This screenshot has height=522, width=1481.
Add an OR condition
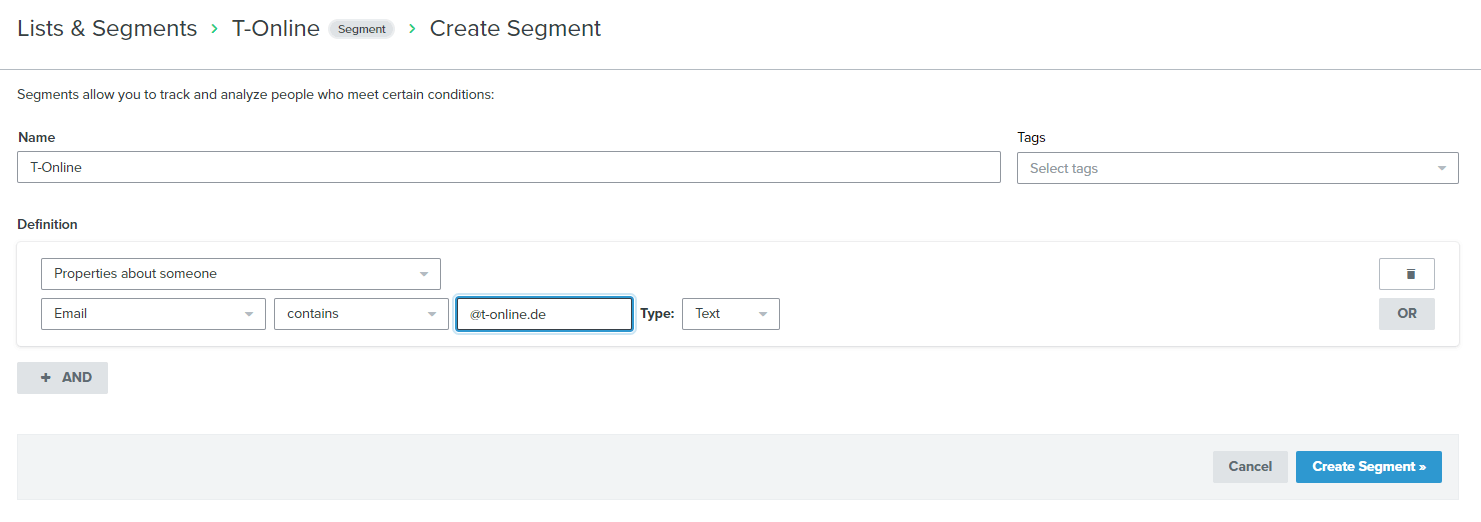1406,314
